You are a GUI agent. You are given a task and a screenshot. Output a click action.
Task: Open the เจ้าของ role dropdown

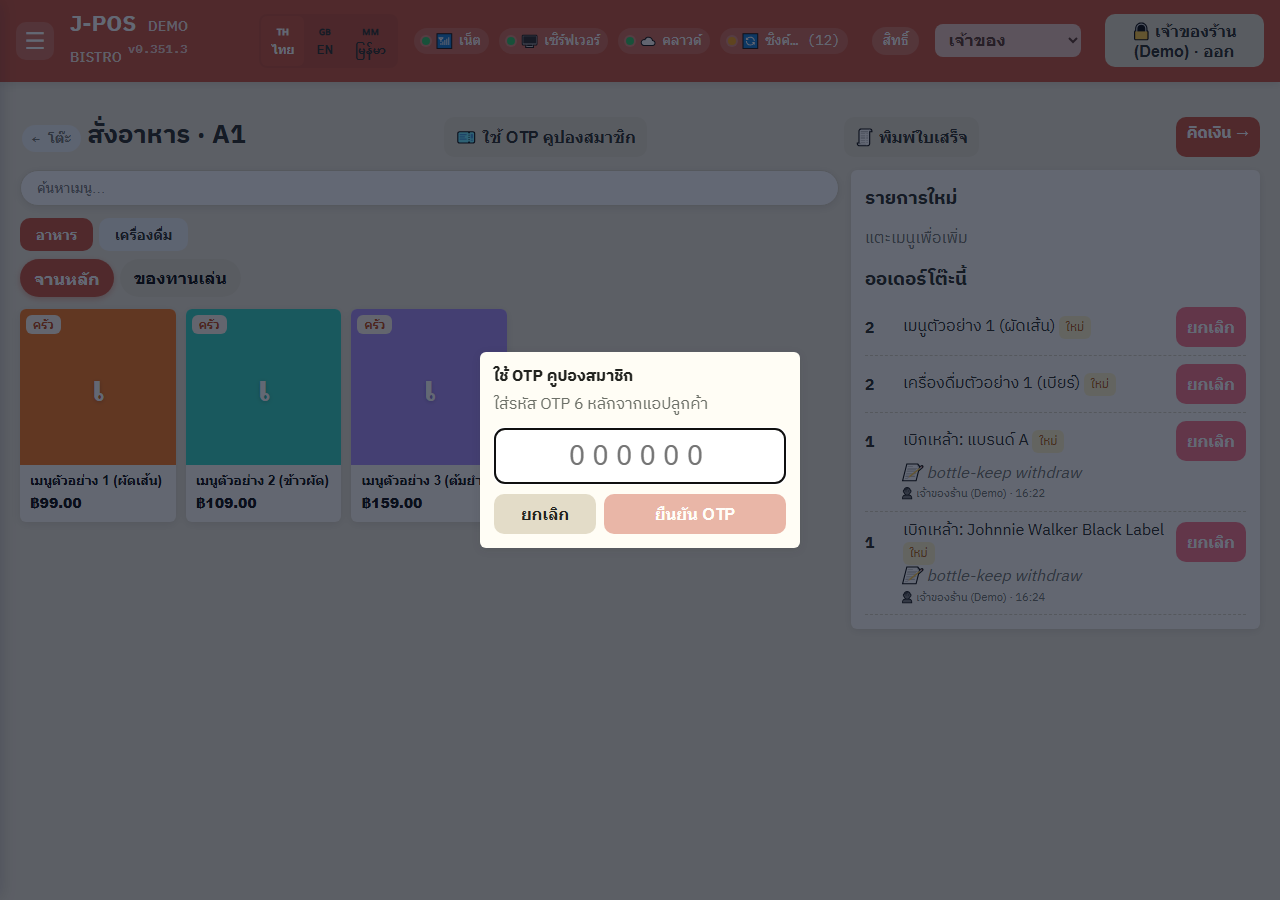(1008, 41)
